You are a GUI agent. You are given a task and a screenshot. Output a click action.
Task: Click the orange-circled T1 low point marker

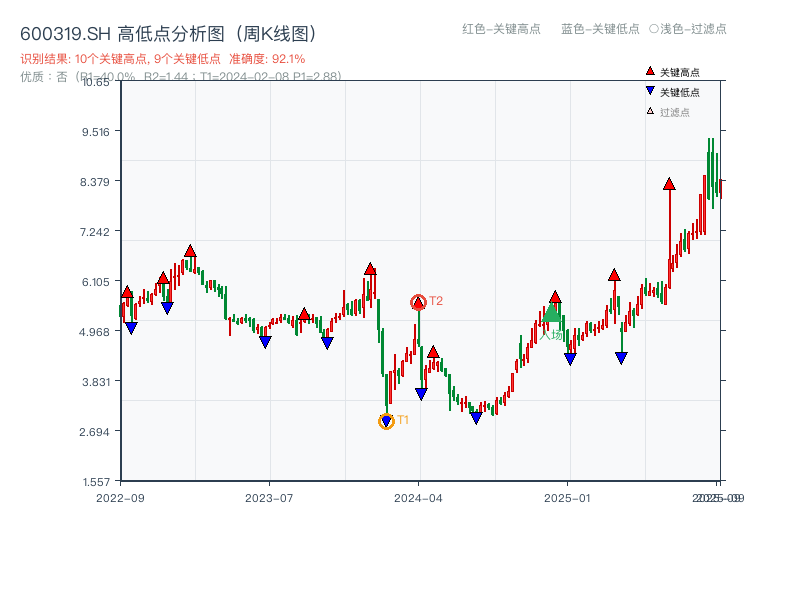387,420
